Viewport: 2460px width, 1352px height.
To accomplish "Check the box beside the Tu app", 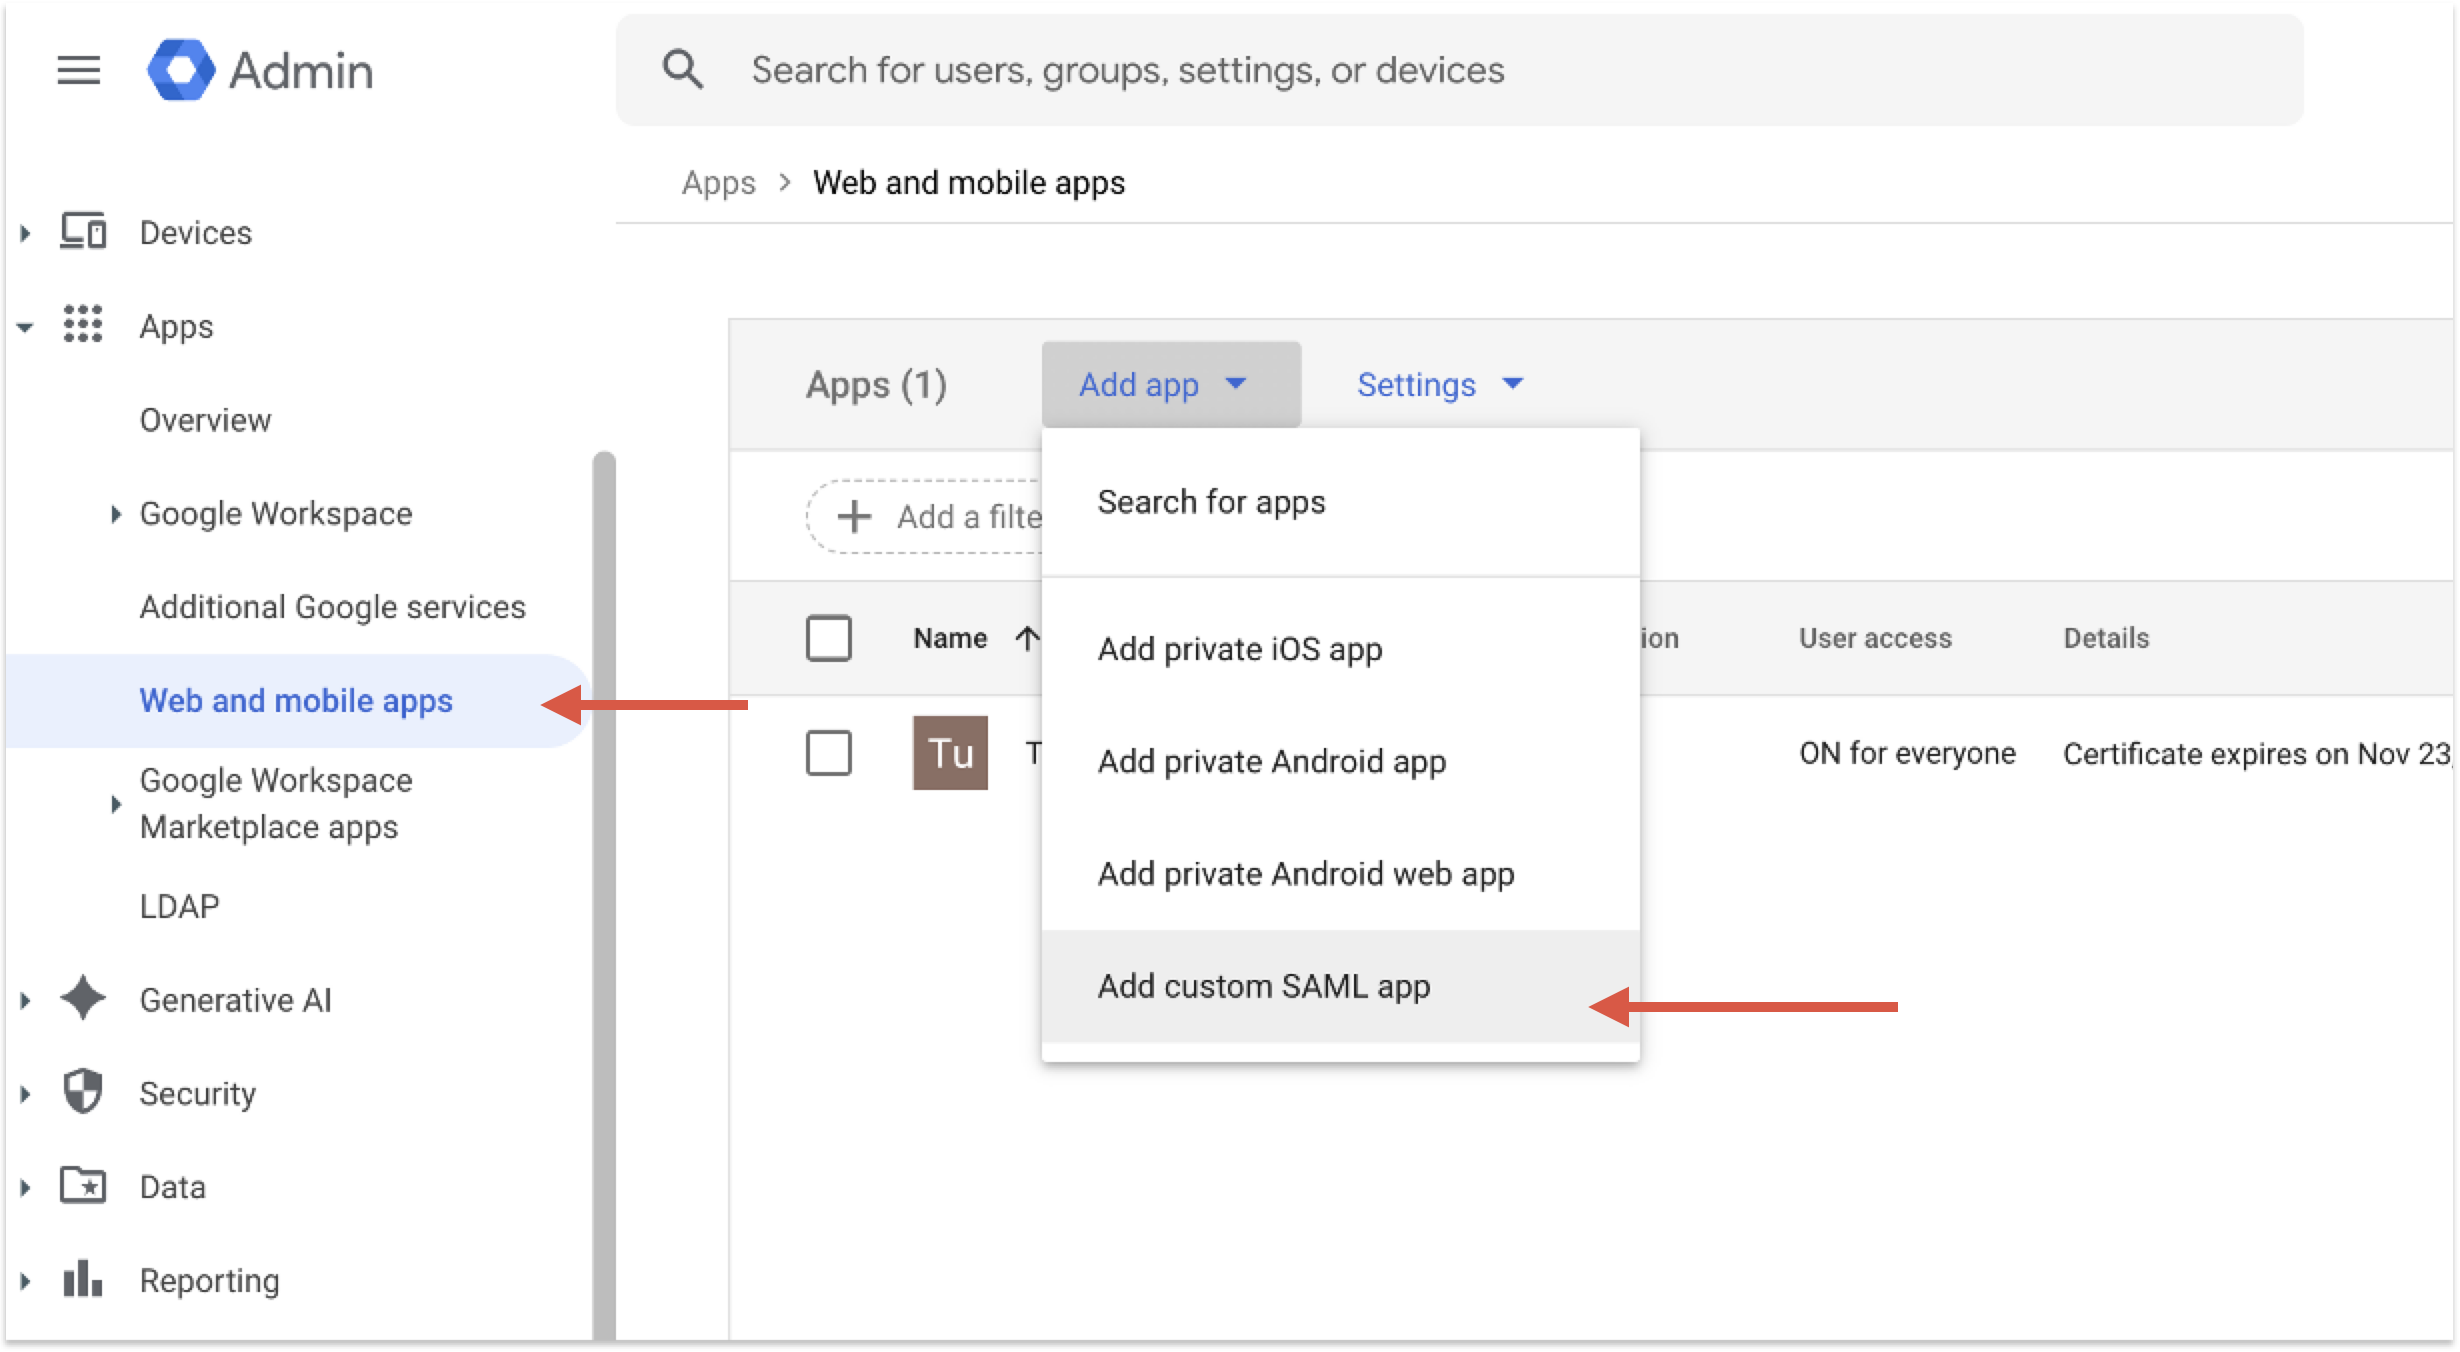I will click(x=828, y=753).
